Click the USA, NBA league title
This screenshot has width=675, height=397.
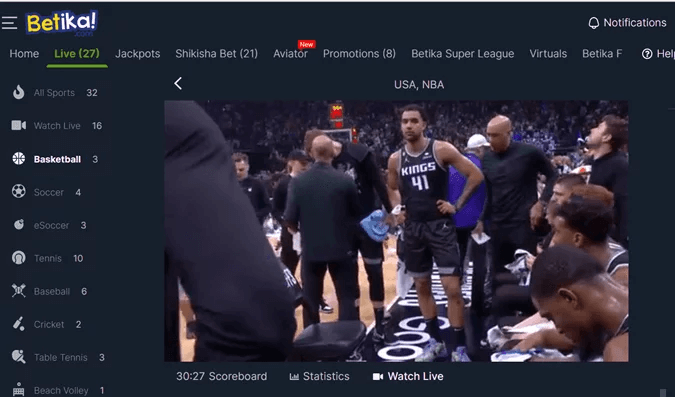419,84
